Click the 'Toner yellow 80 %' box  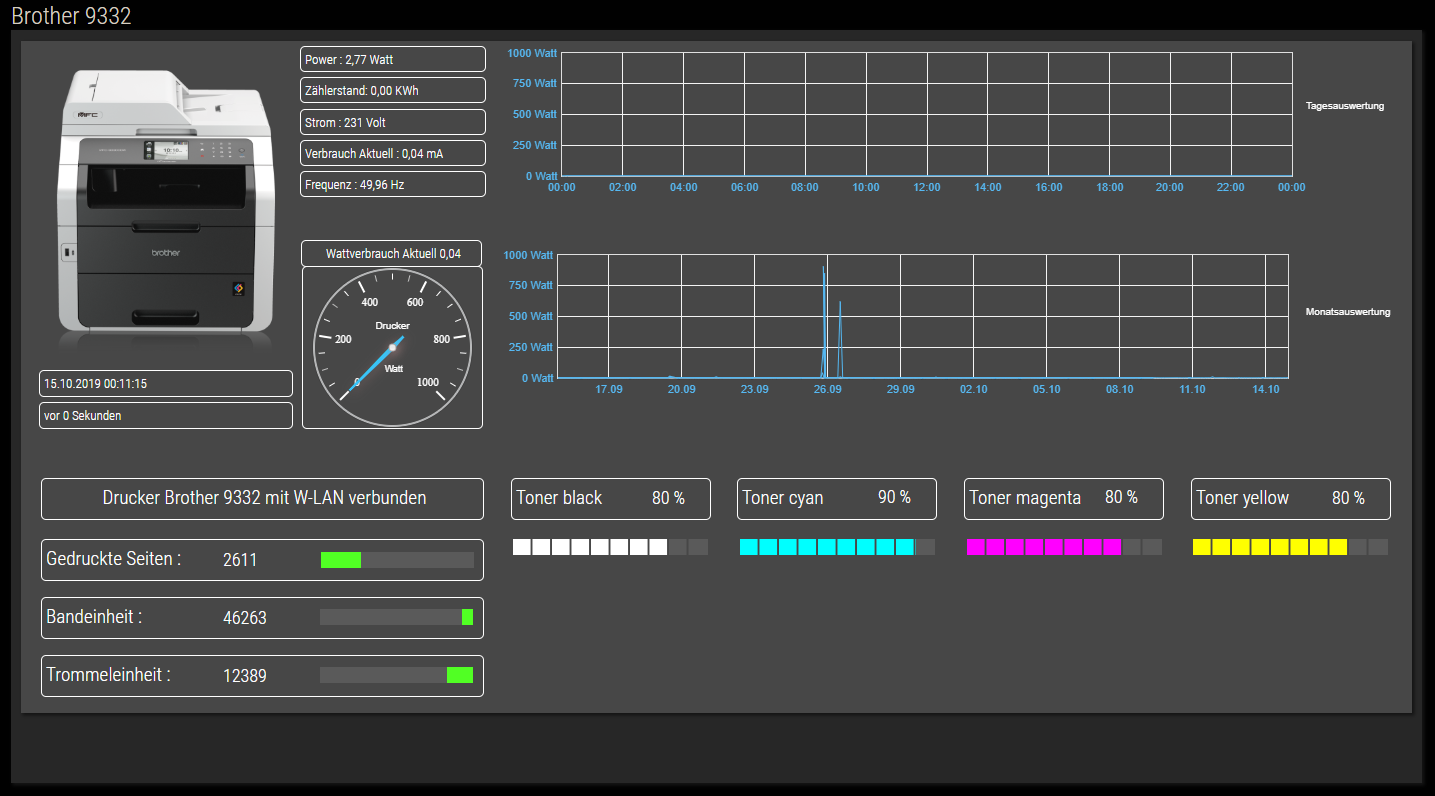click(x=1291, y=498)
